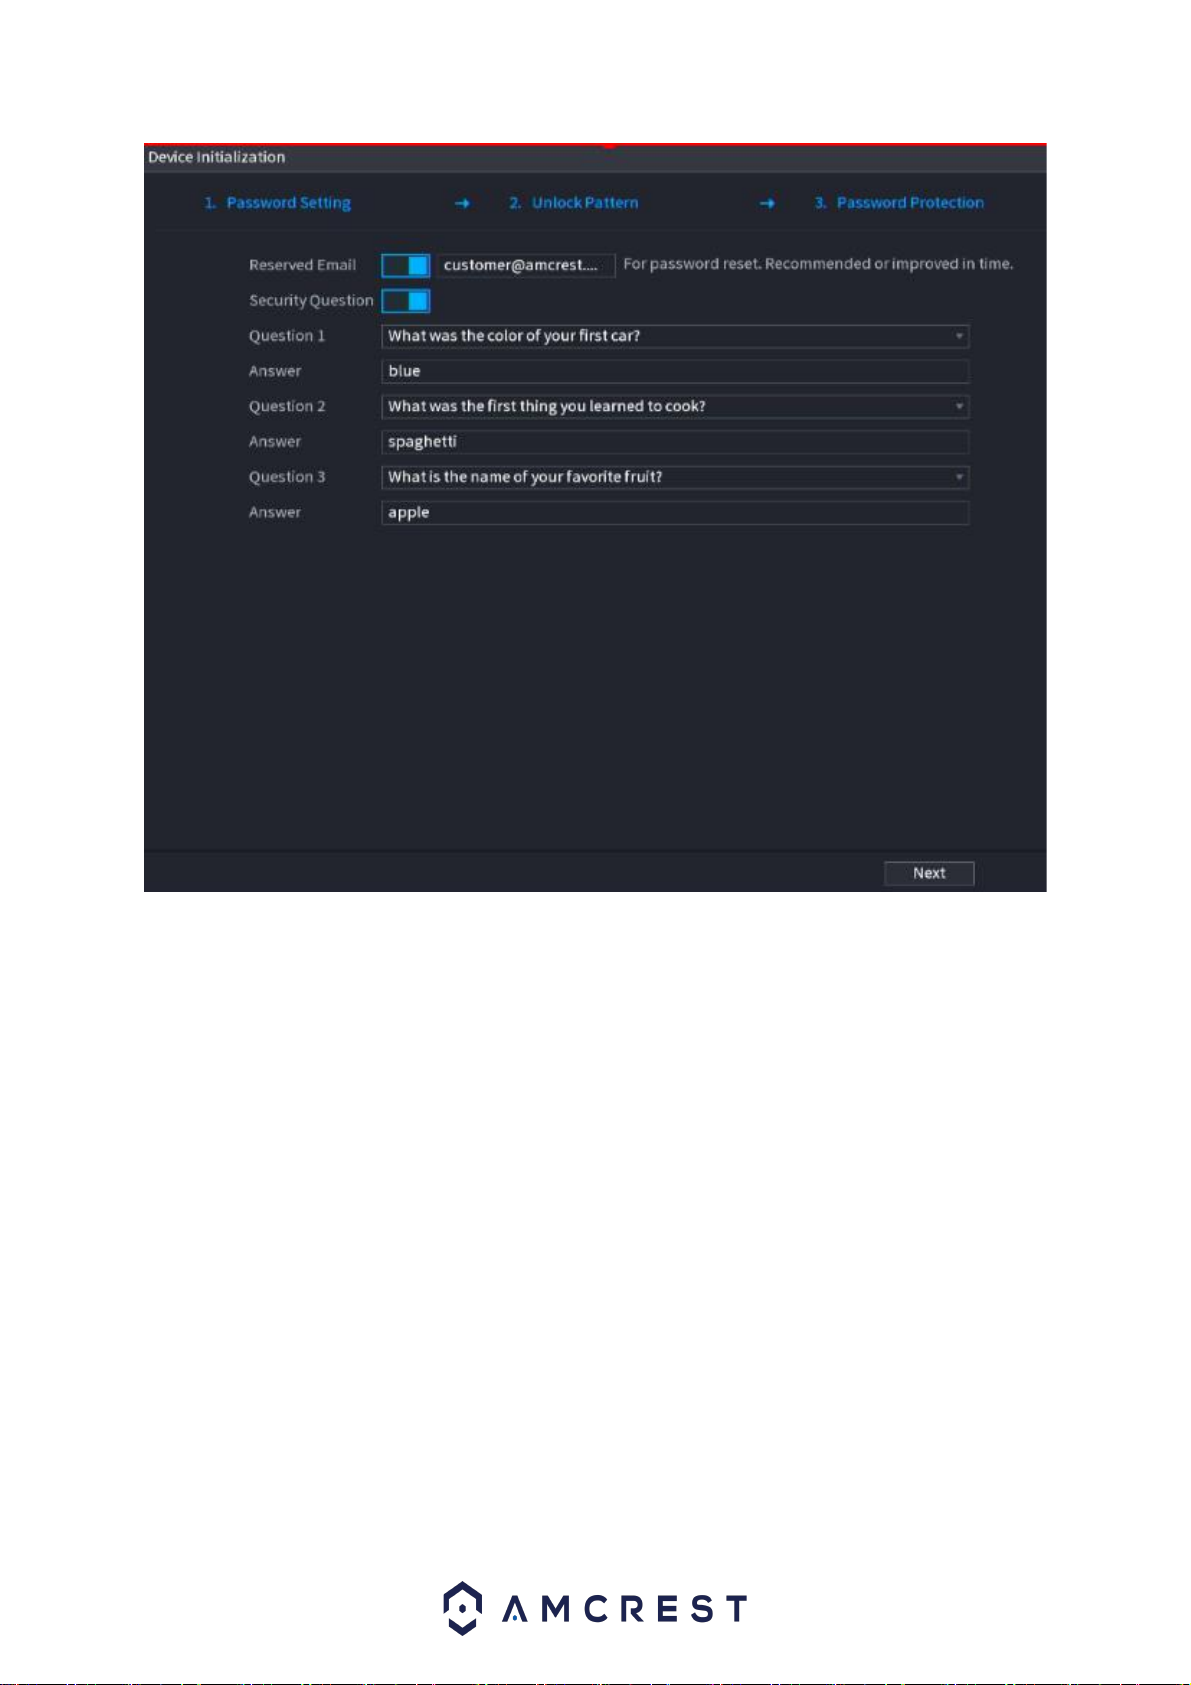The width and height of the screenshot is (1191, 1685).
Task: Focus the customer@amcrest email field
Action: click(x=526, y=265)
